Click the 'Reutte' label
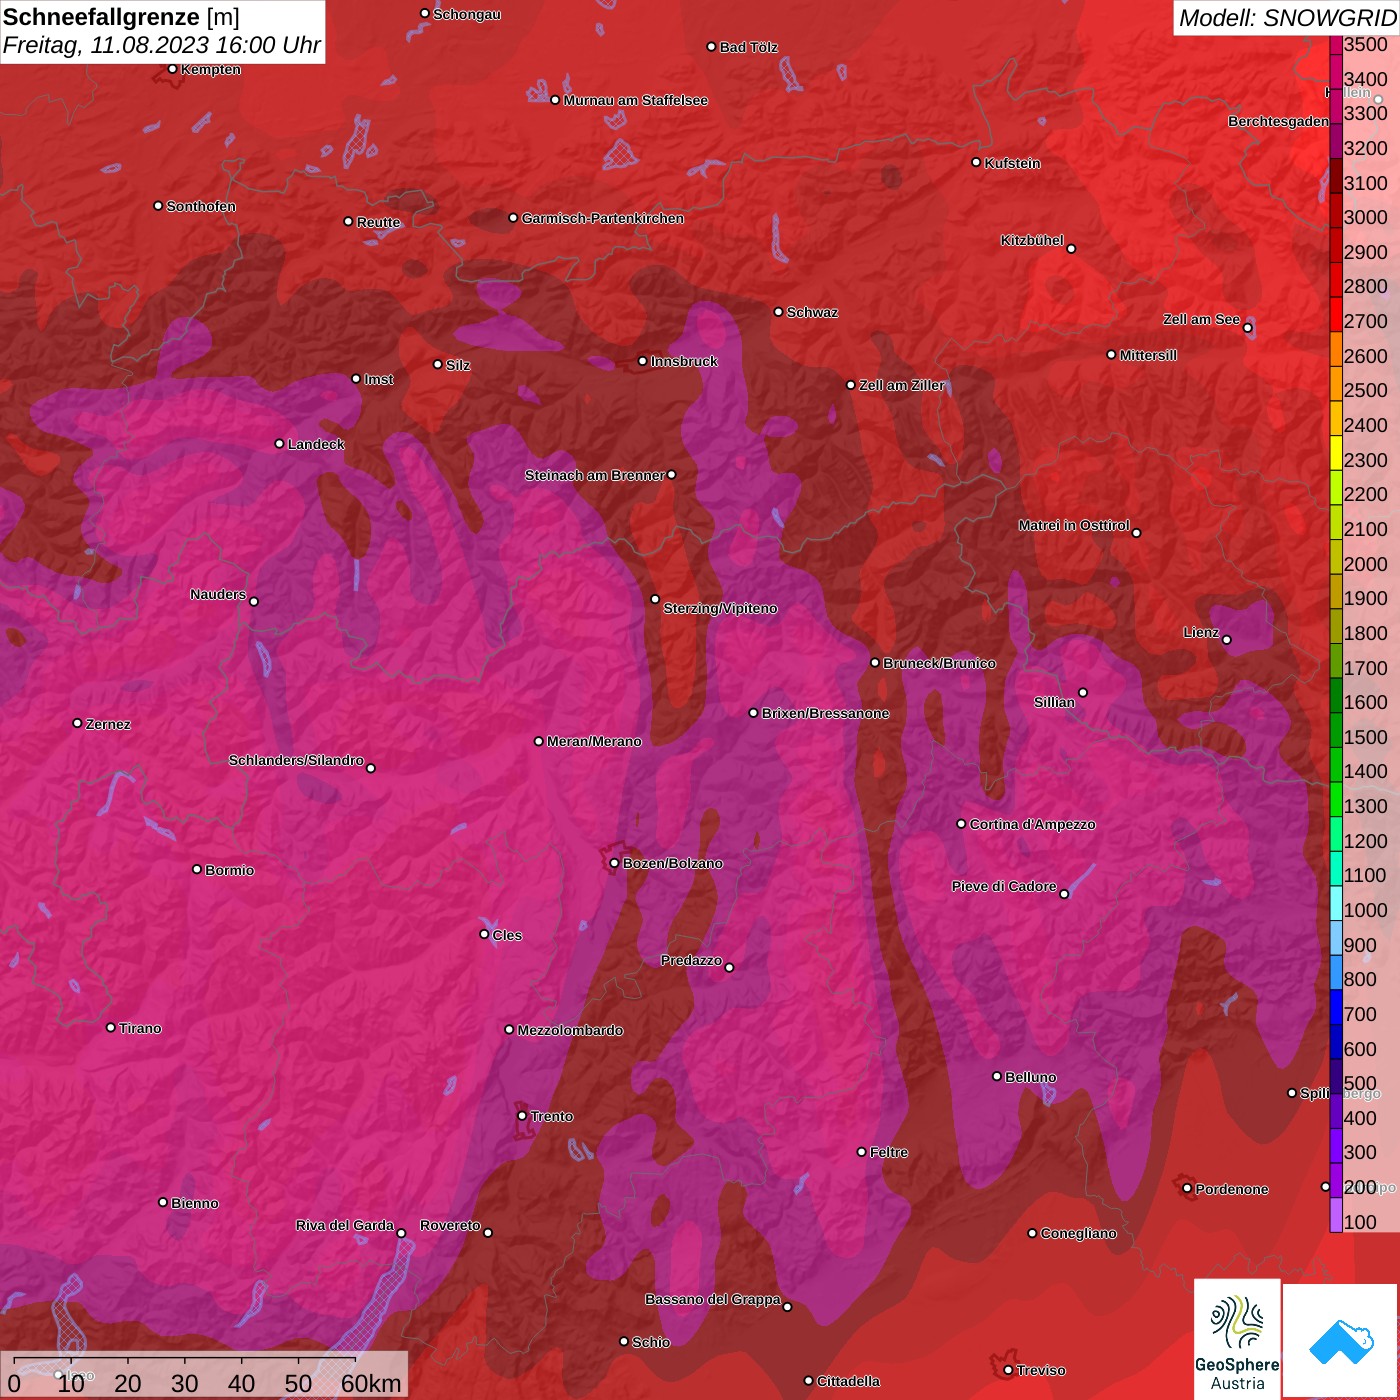The image size is (1400, 1400). pos(378,222)
